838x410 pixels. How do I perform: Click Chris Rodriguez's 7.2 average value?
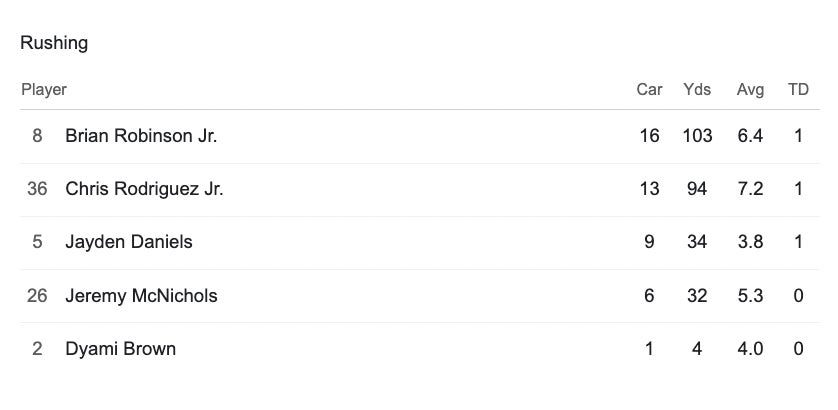[750, 188]
